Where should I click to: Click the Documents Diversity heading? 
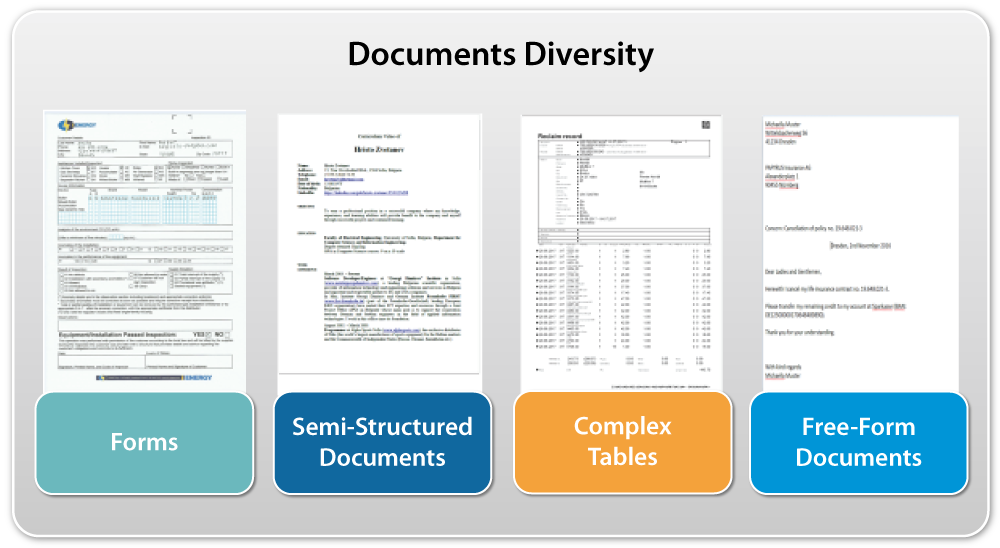pos(501,54)
